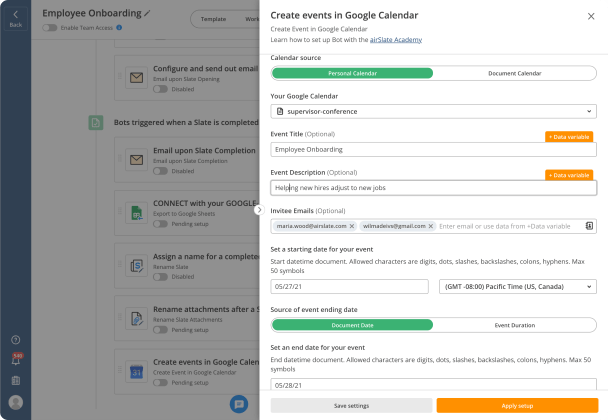Viewport: 608px width, 420px height.
Task: Remove the wilmadeivs@gmail.com invitee
Action: point(431,226)
